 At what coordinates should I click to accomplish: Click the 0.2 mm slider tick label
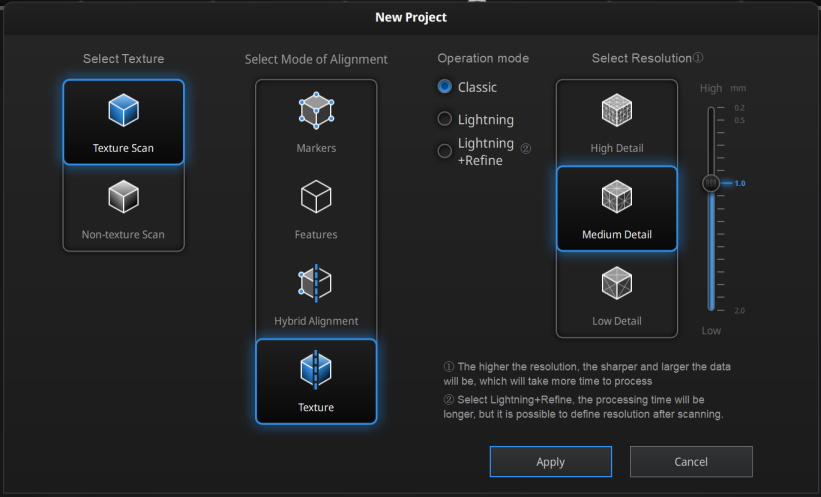739,108
